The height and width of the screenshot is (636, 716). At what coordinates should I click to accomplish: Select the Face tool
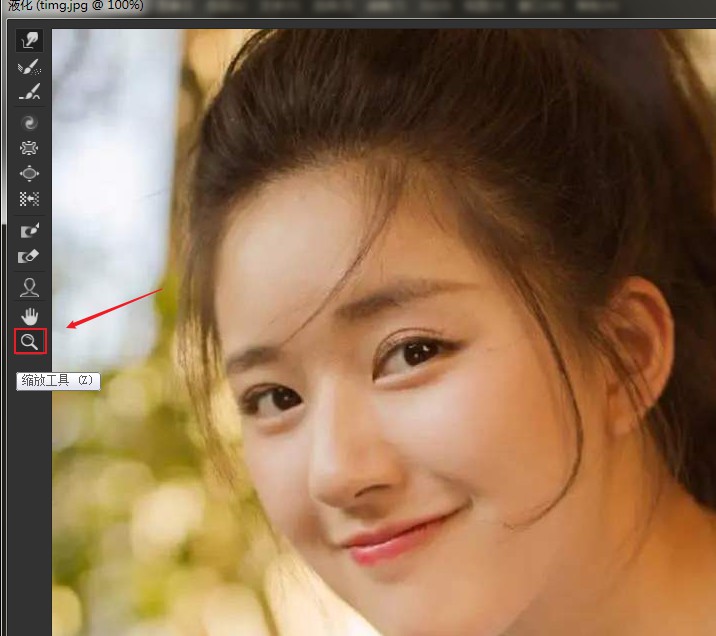[30, 288]
